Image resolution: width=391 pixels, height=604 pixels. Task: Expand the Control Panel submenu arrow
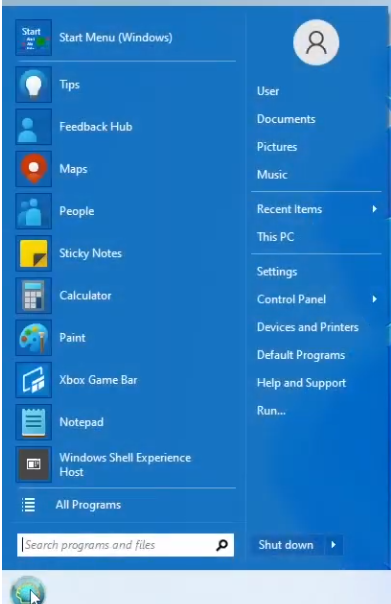[x=374, y=299]
